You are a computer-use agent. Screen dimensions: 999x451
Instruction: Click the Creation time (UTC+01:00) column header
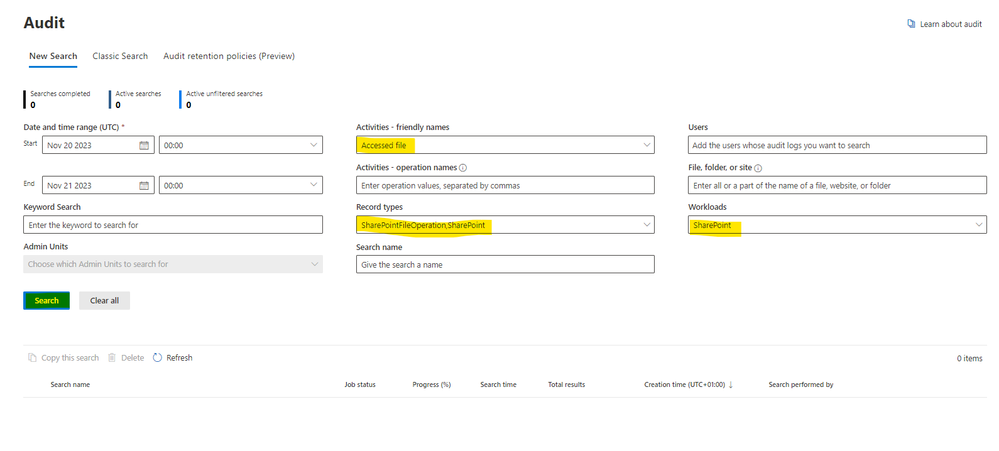[x=684, y=385]
